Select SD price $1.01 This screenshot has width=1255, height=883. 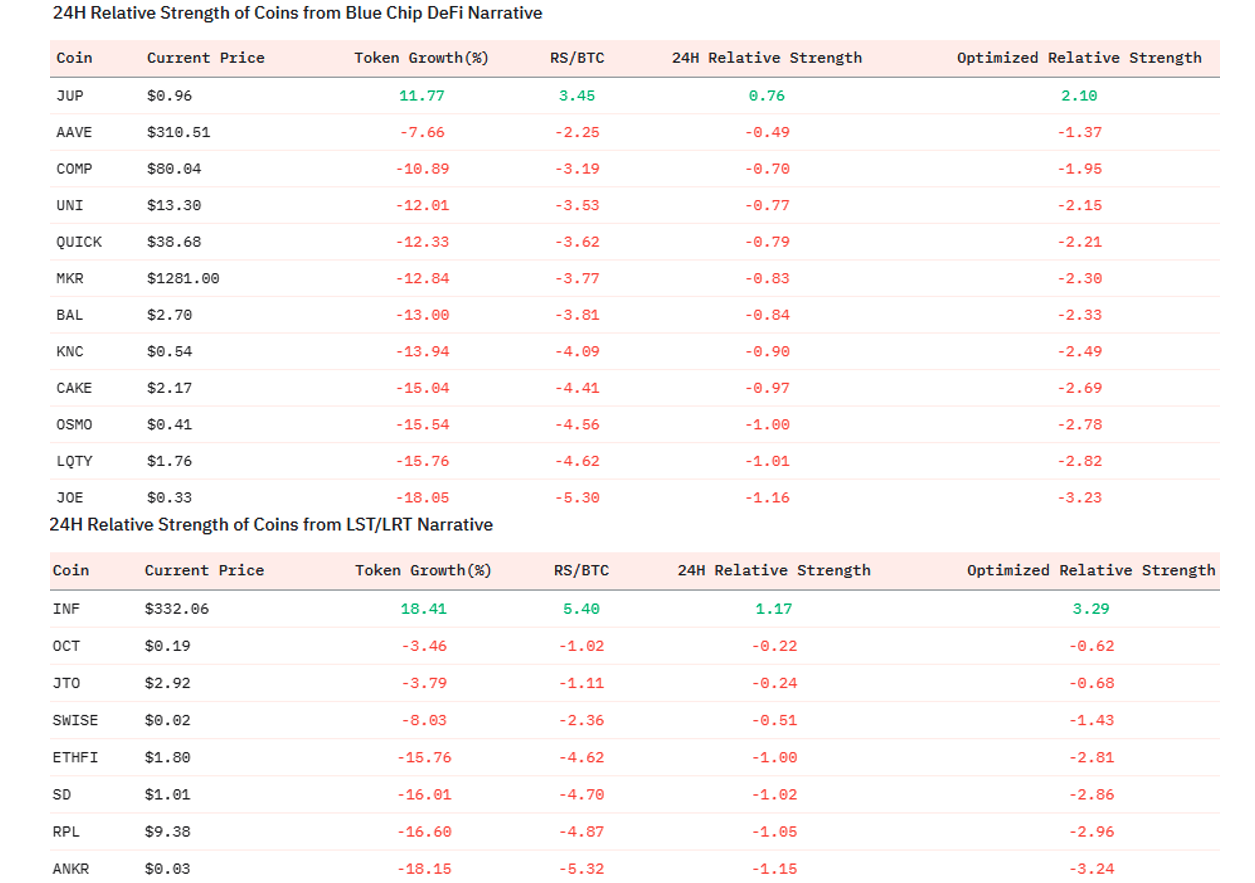pos(167,794)
